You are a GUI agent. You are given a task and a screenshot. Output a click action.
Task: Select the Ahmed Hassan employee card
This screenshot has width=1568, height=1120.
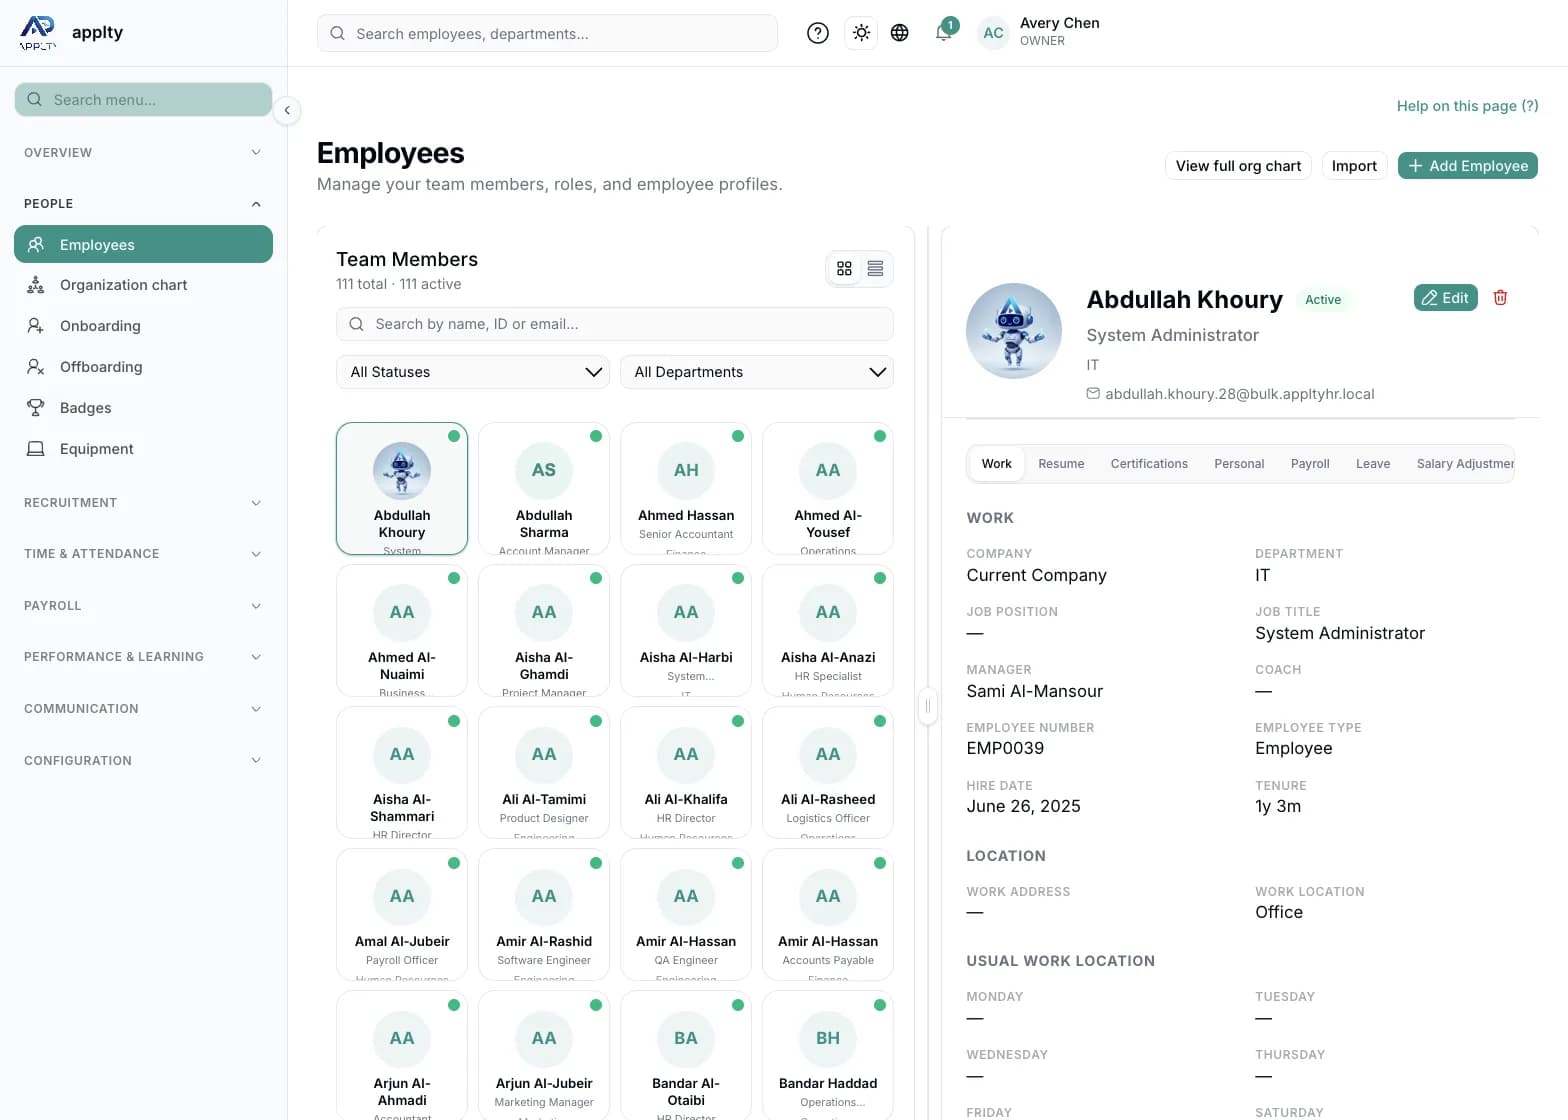pyautogui.click(x=686, y=488)
